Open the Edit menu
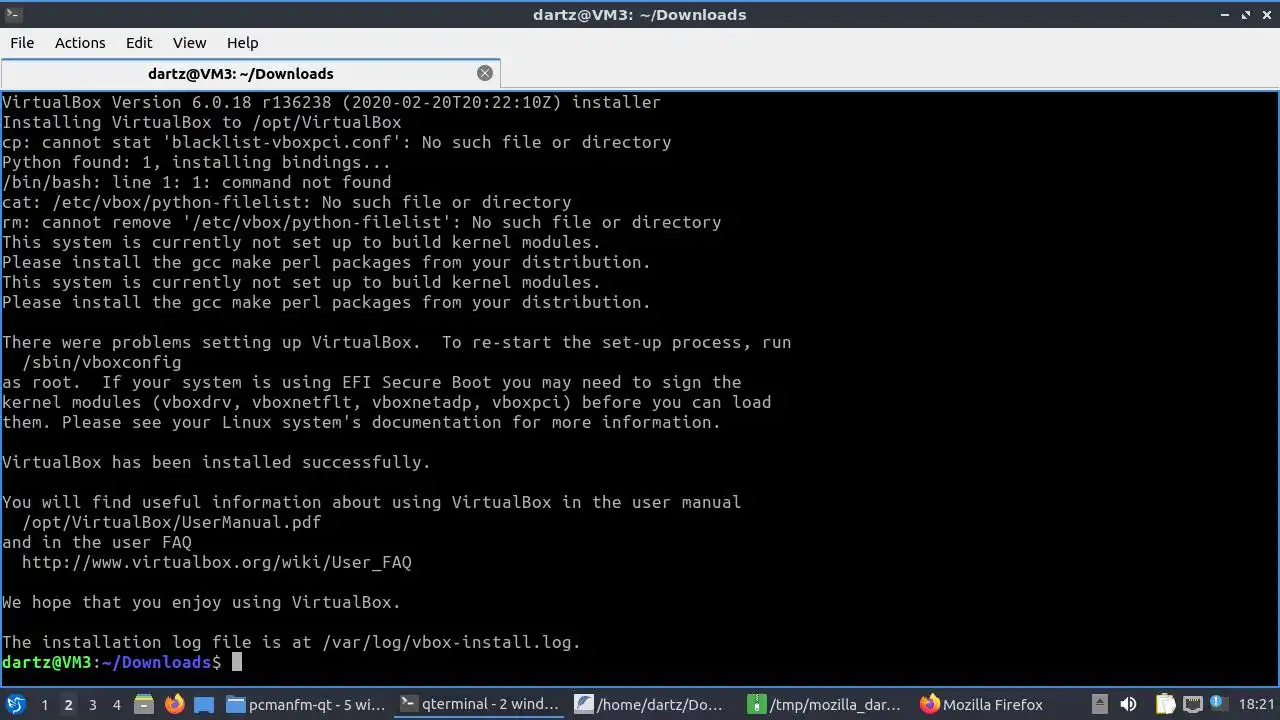The height and width of the screenshot is (720, 1280). (x=139, y=43)
